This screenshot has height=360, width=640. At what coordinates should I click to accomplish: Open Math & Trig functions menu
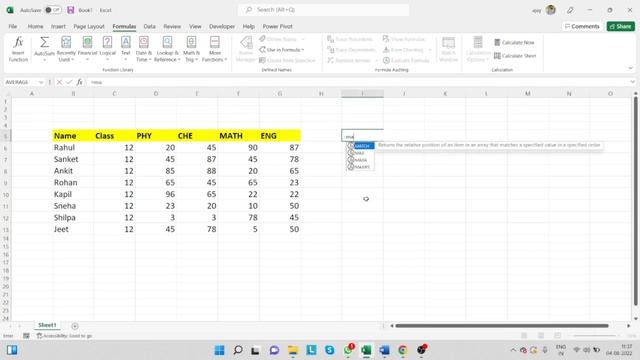(191, 49)
